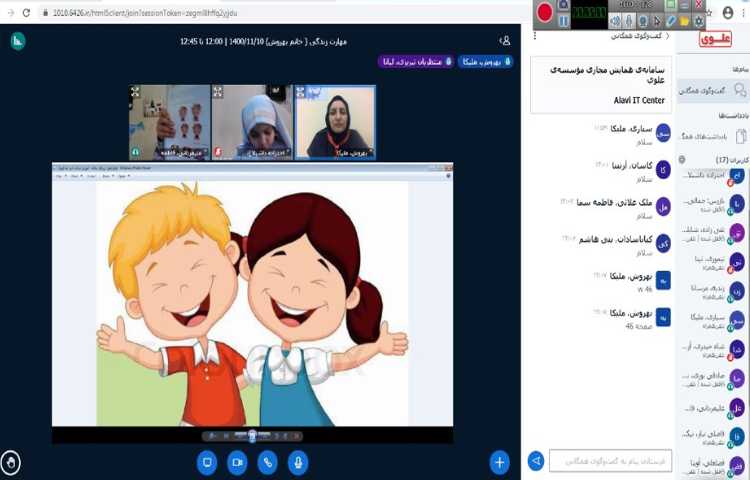Click the leave audio phone button
The width and height of the screenshot is (750, 480).
coord(267,462)
